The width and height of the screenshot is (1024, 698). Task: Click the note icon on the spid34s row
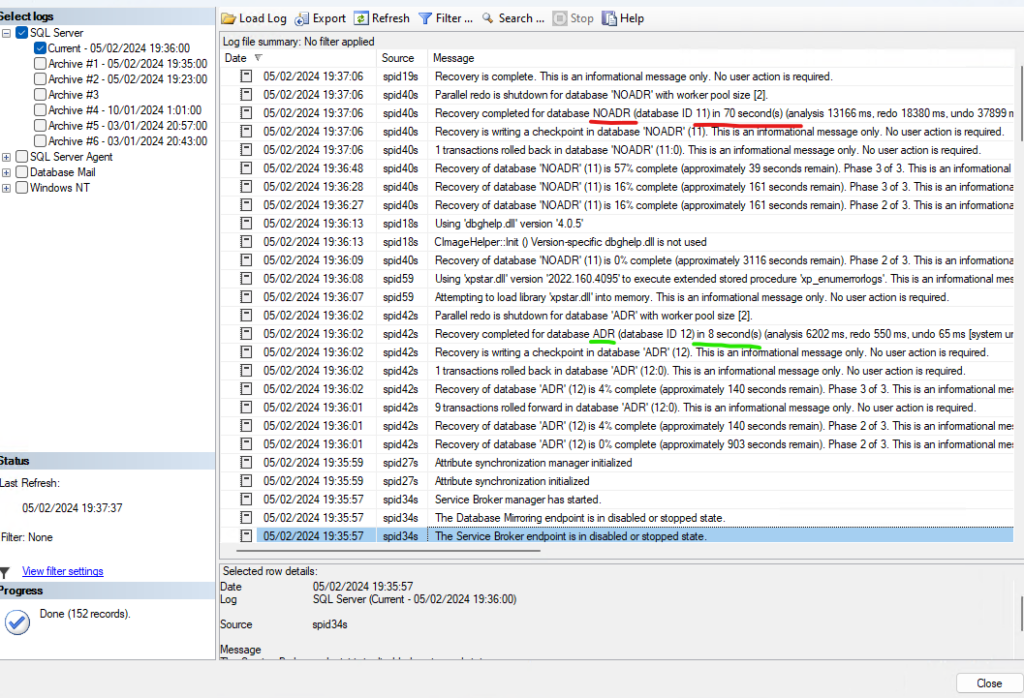[x=245, y=536]
